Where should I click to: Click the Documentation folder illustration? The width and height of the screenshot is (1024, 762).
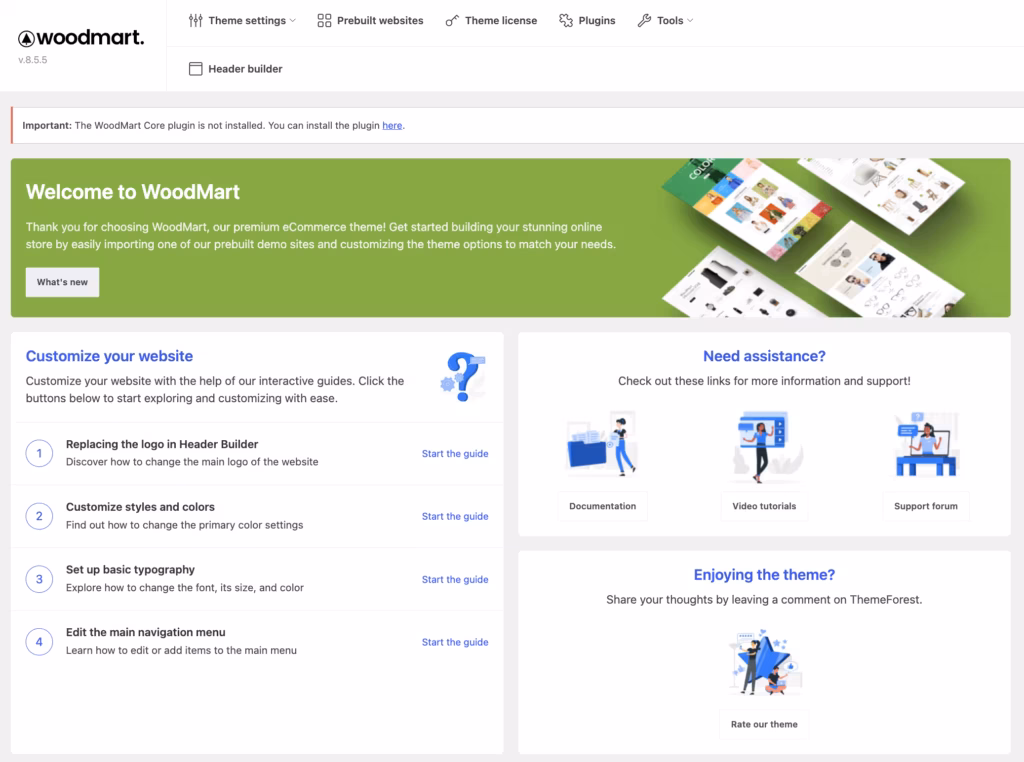coord(601,443)
